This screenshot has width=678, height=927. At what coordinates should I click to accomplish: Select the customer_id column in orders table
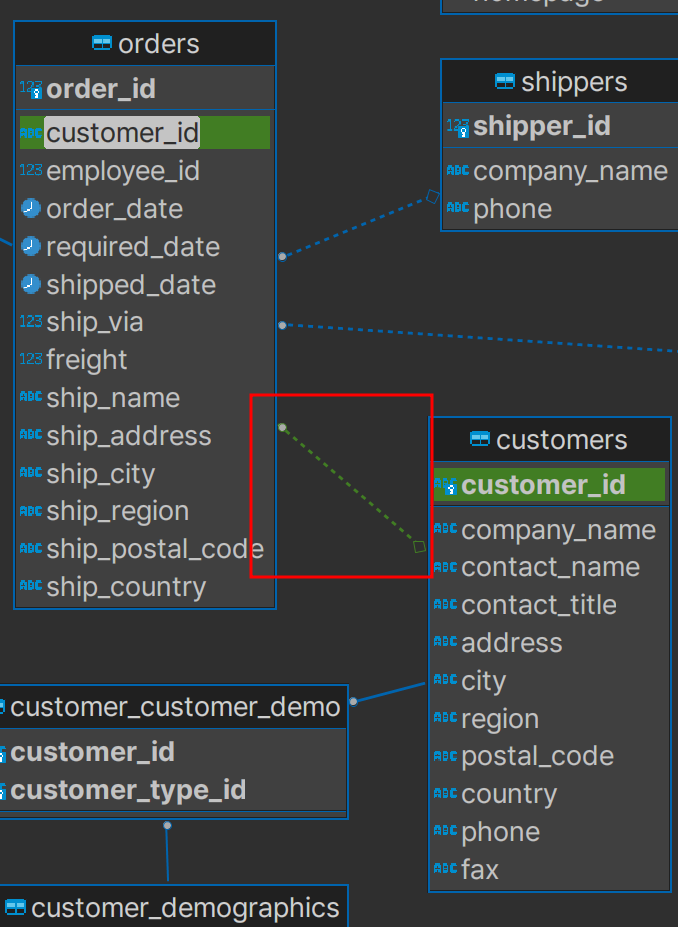point(145,132)
